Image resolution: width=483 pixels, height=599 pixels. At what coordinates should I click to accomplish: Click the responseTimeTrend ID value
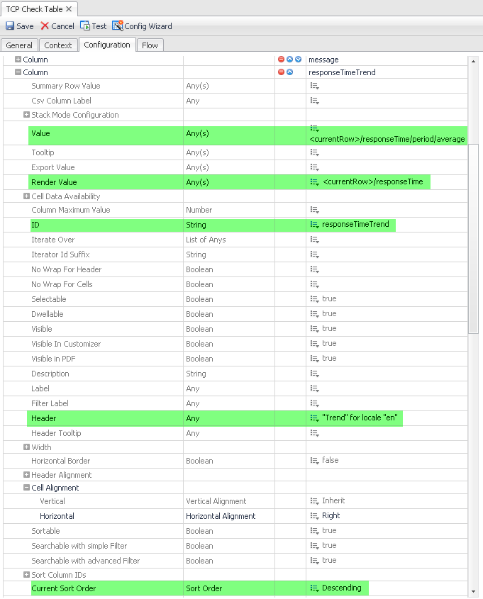355,224
